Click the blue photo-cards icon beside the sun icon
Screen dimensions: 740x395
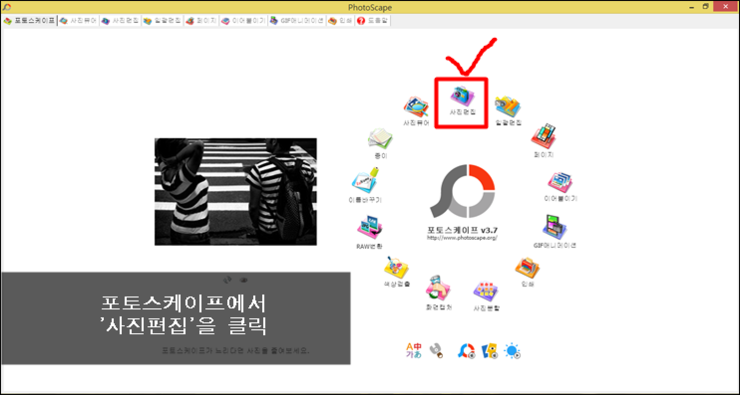click(x=489, y=351)
